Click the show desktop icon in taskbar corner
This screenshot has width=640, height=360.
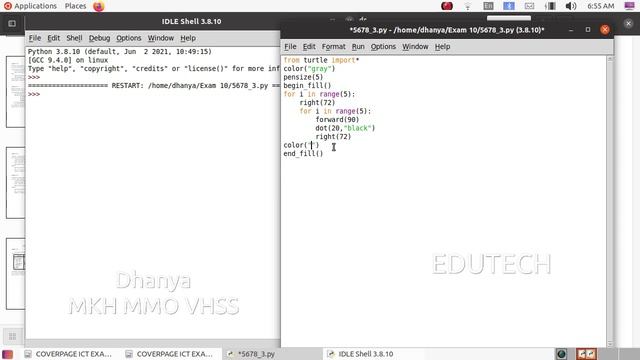[x=7, y=354]
